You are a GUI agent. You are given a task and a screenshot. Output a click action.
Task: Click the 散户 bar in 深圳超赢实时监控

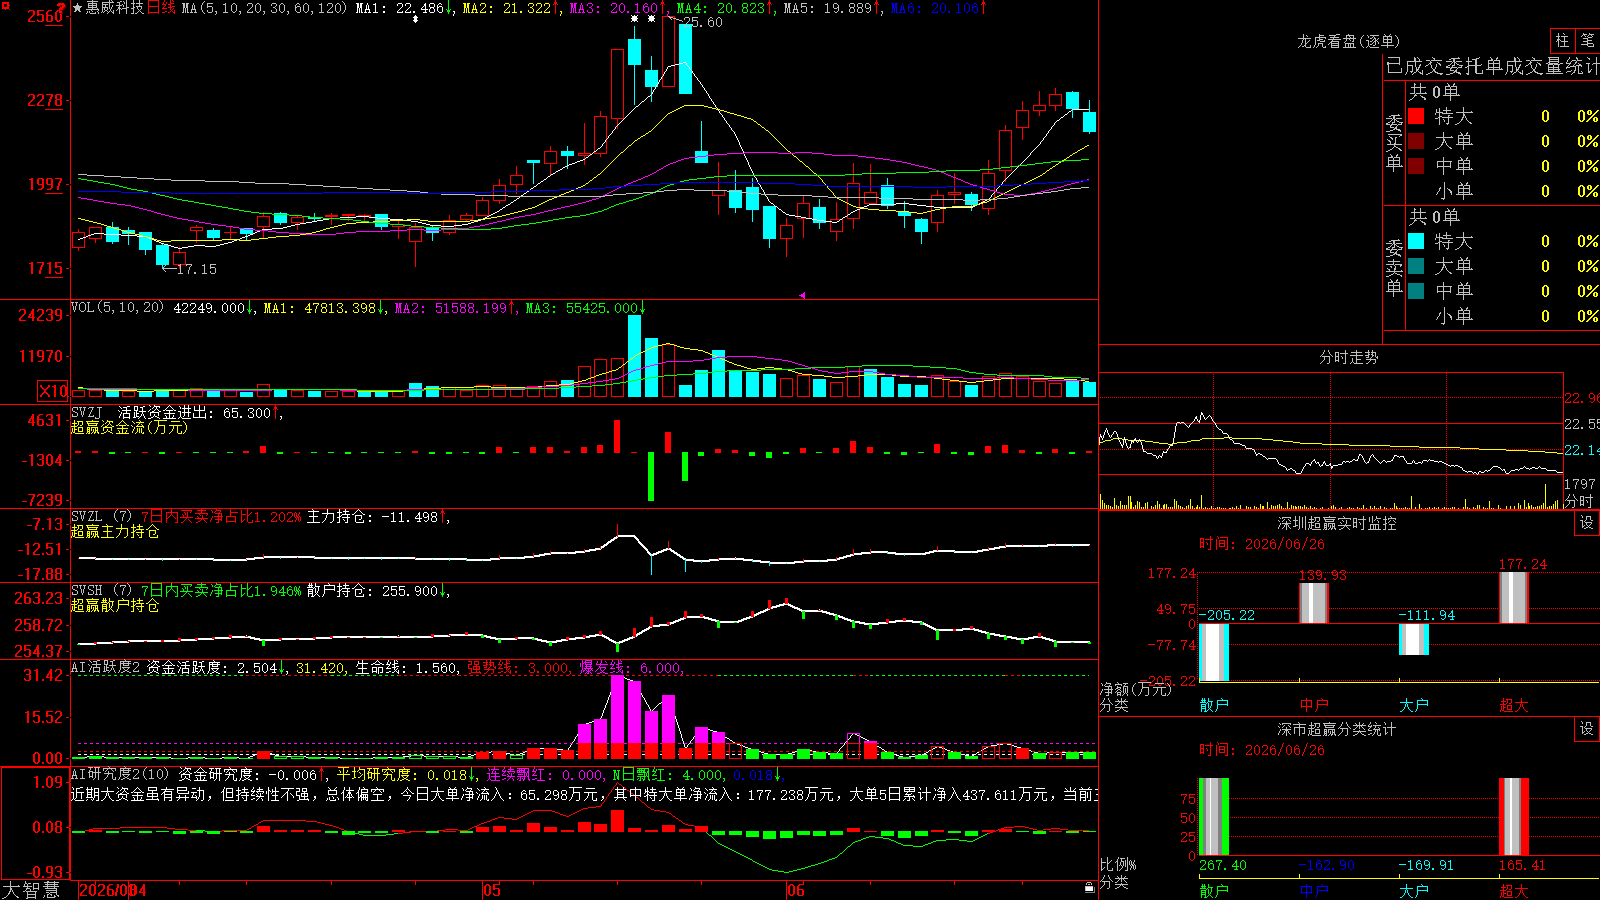click(x=1214, y=653)
